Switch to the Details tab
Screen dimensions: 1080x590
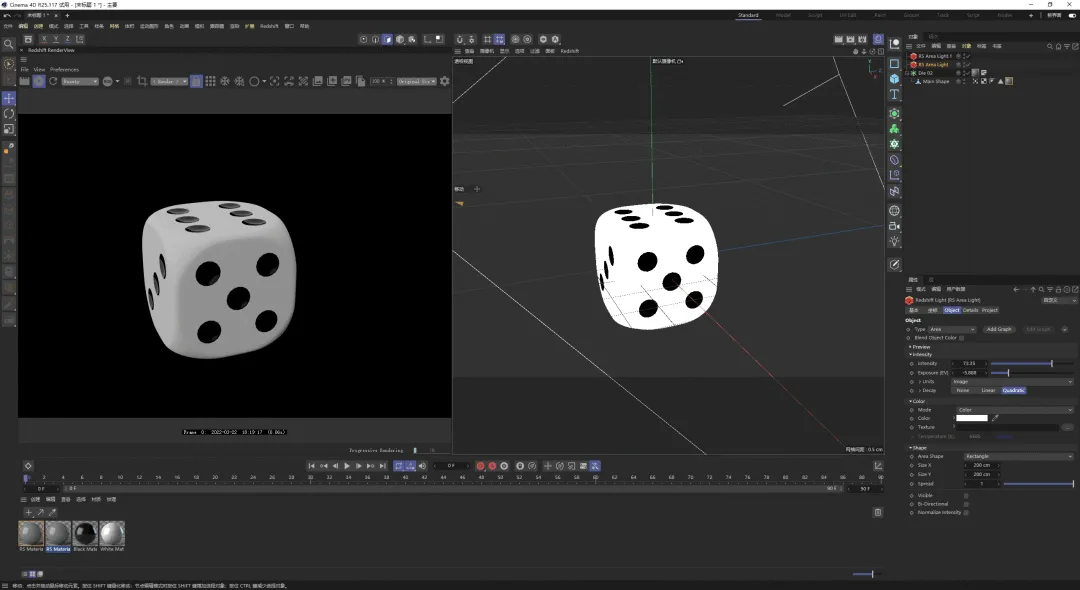click(970, 310)
